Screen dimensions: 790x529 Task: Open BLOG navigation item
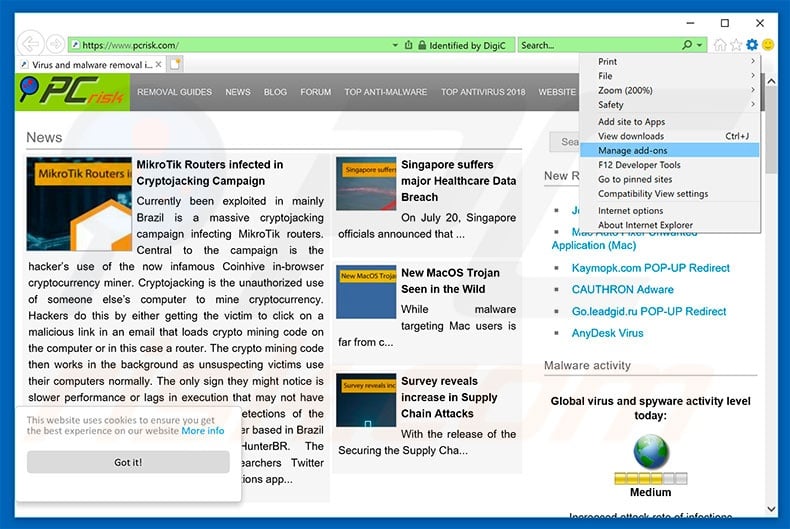pyautogui.click(x=275, y=92)
